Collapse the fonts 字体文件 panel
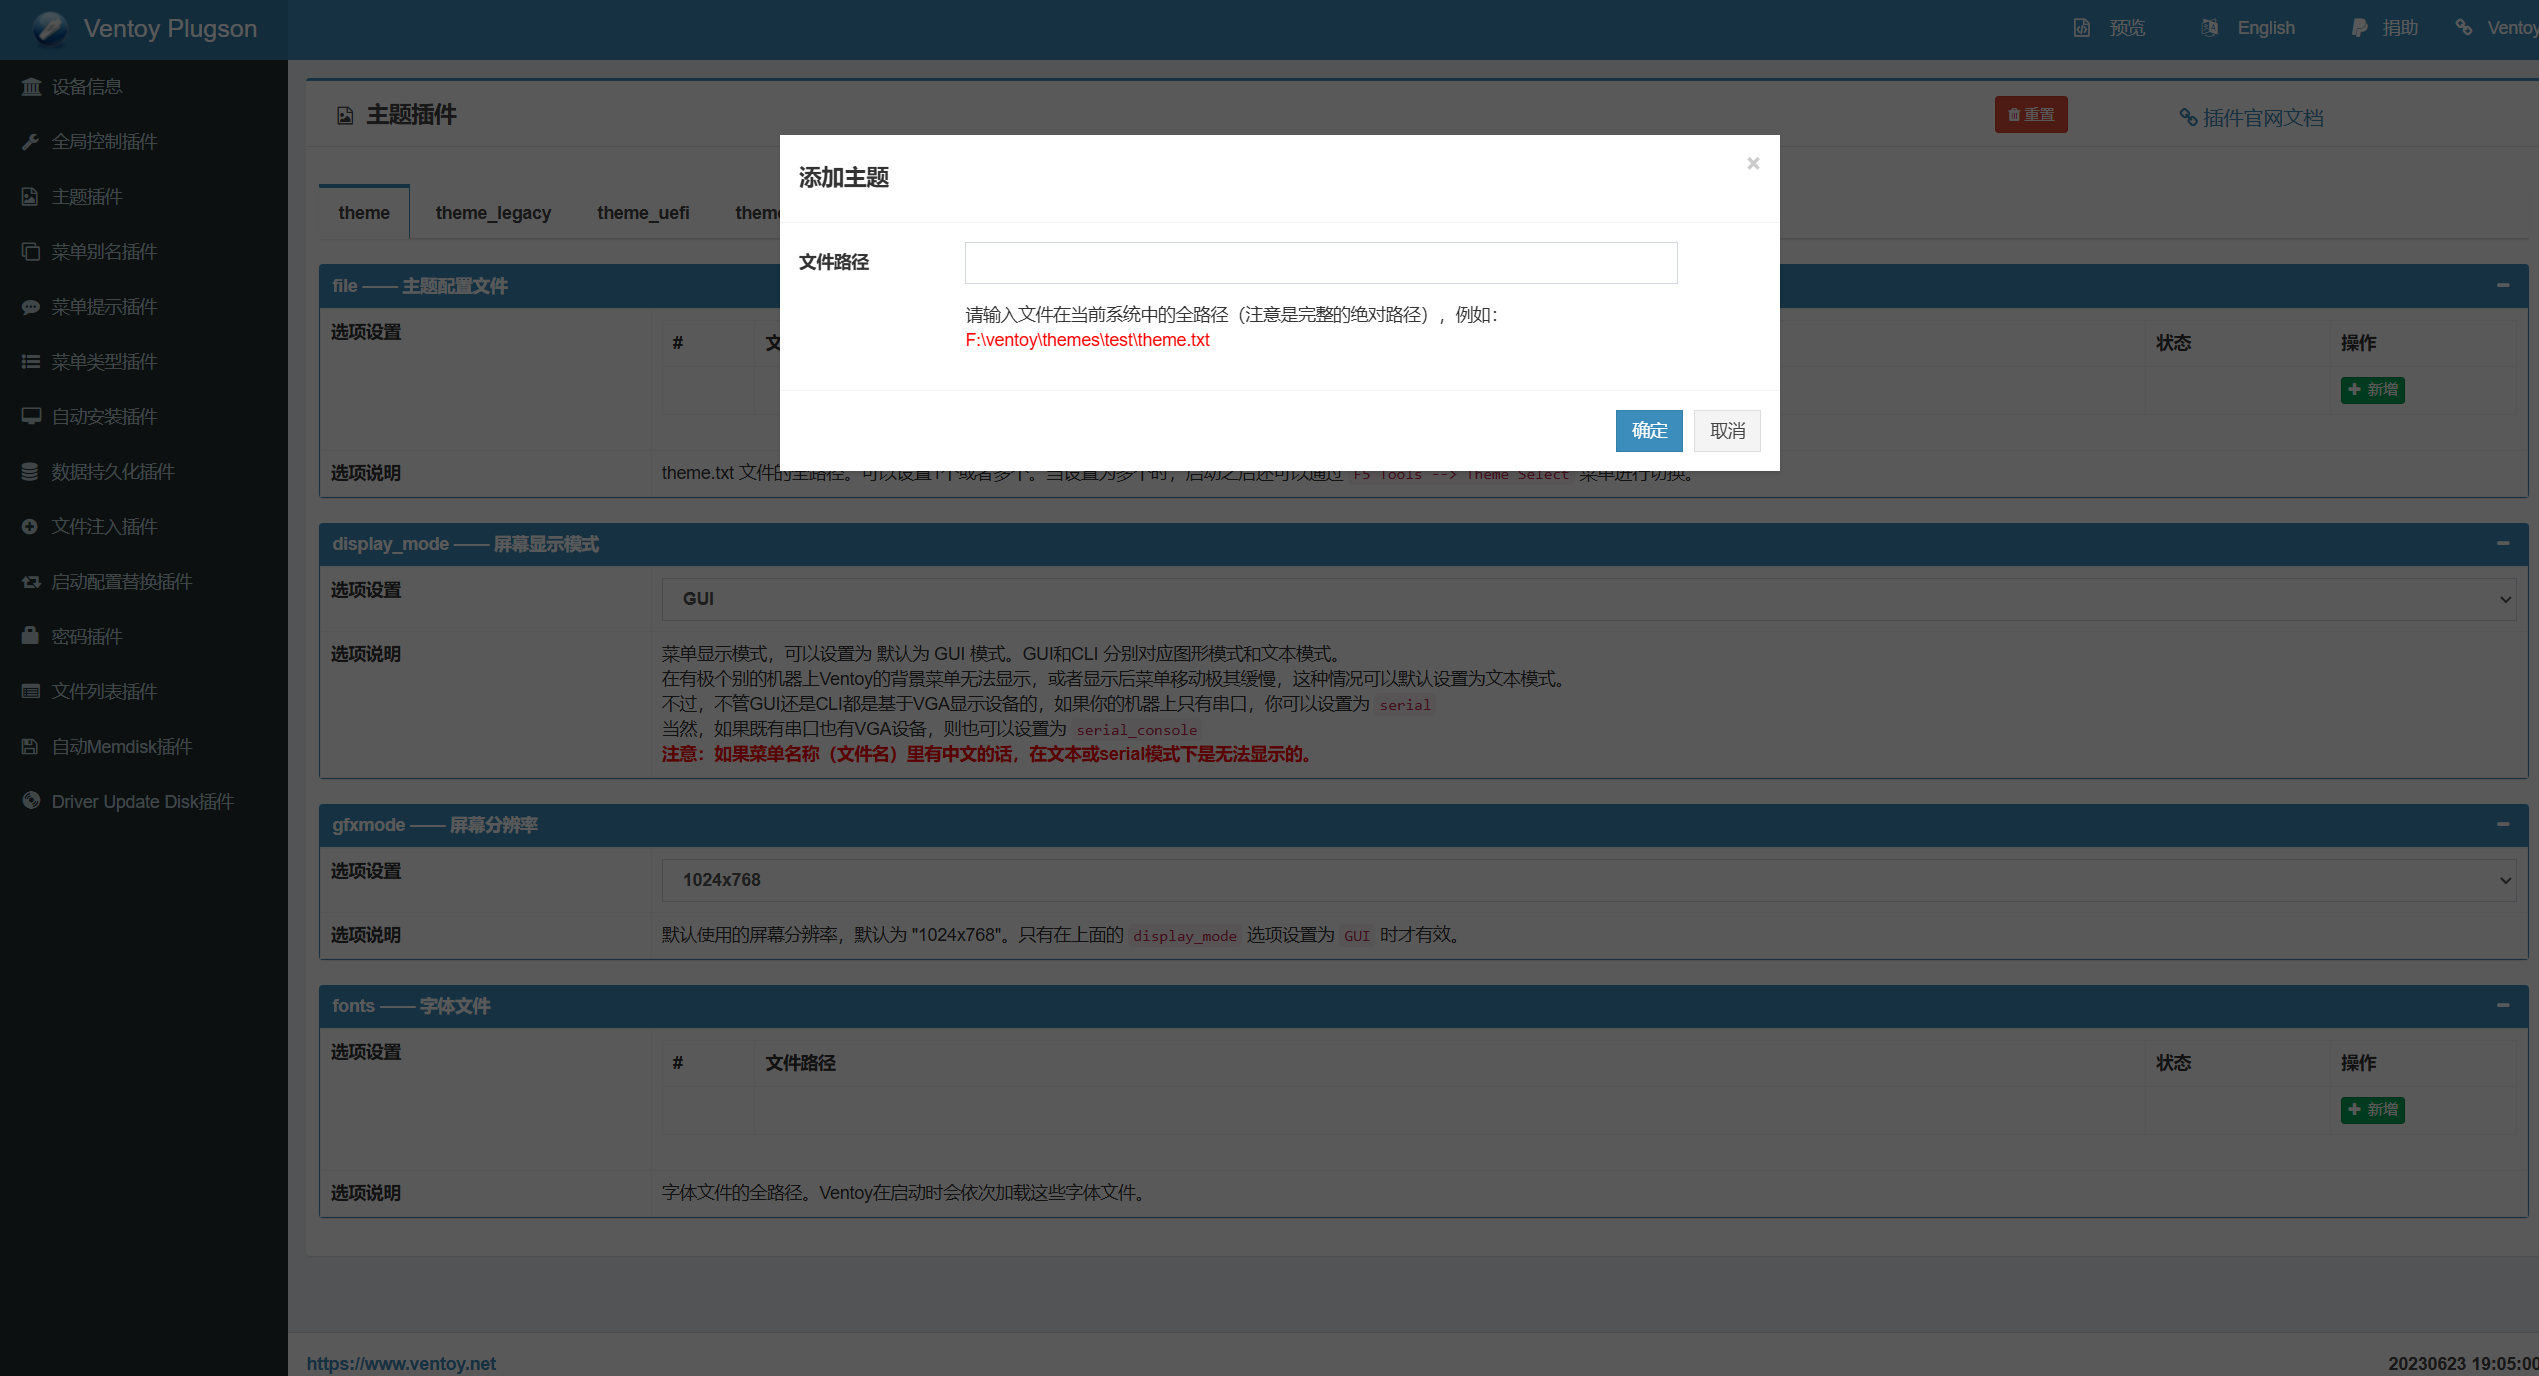The height and width of the screenshot is (1376, 2539). (2503, 1005)
